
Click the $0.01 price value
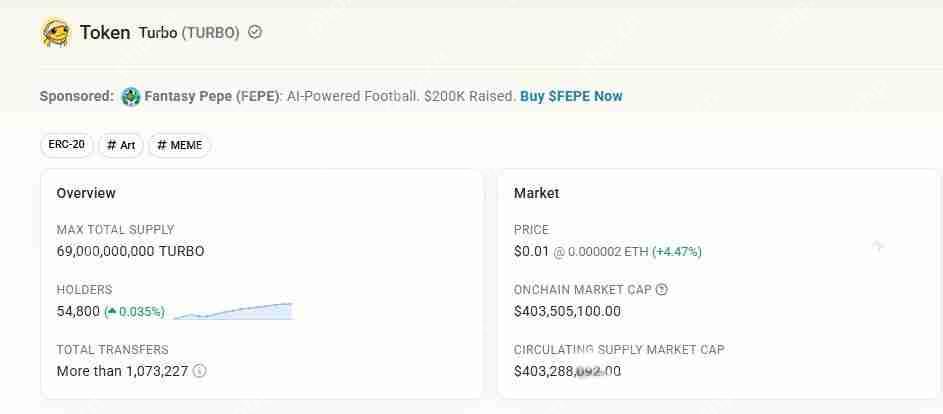click(530, 251)
